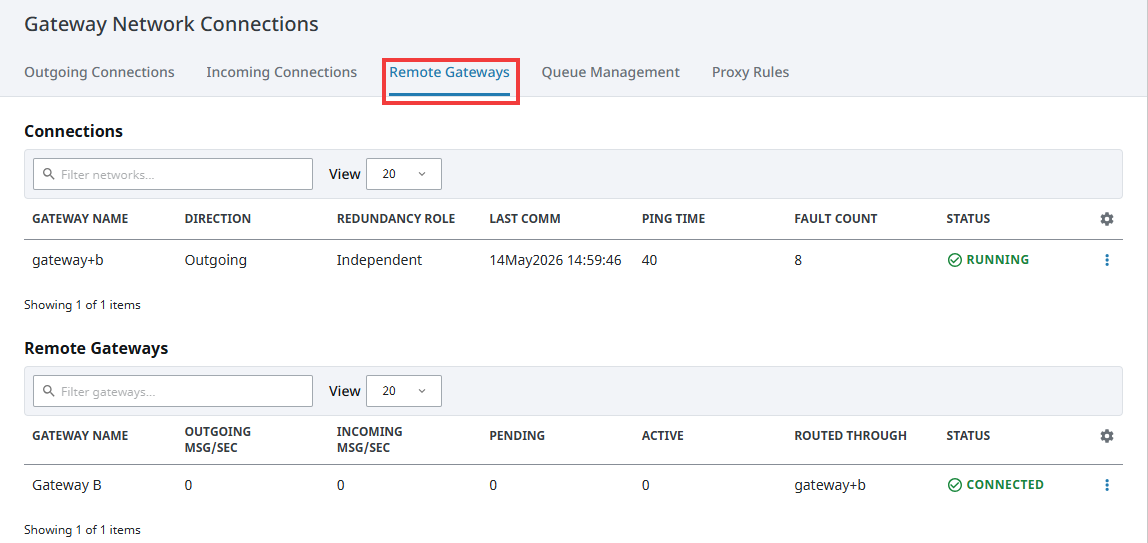Select gateway+b name in Connections table

pyautogui.click(x=67, y=260)
